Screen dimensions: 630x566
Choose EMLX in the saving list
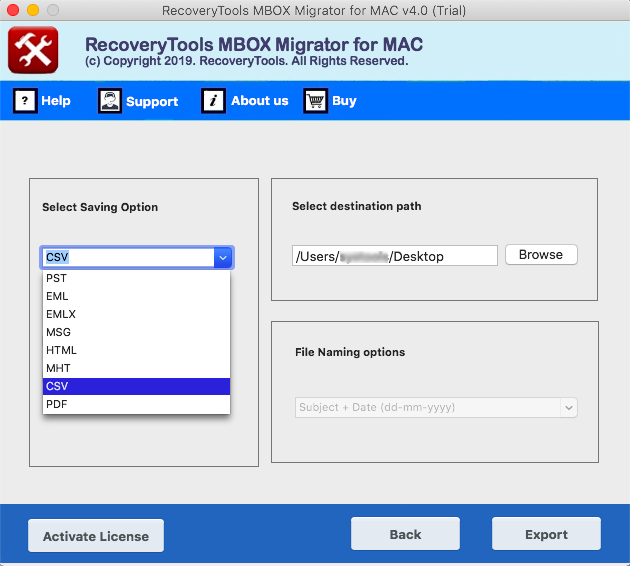(136, 314)
